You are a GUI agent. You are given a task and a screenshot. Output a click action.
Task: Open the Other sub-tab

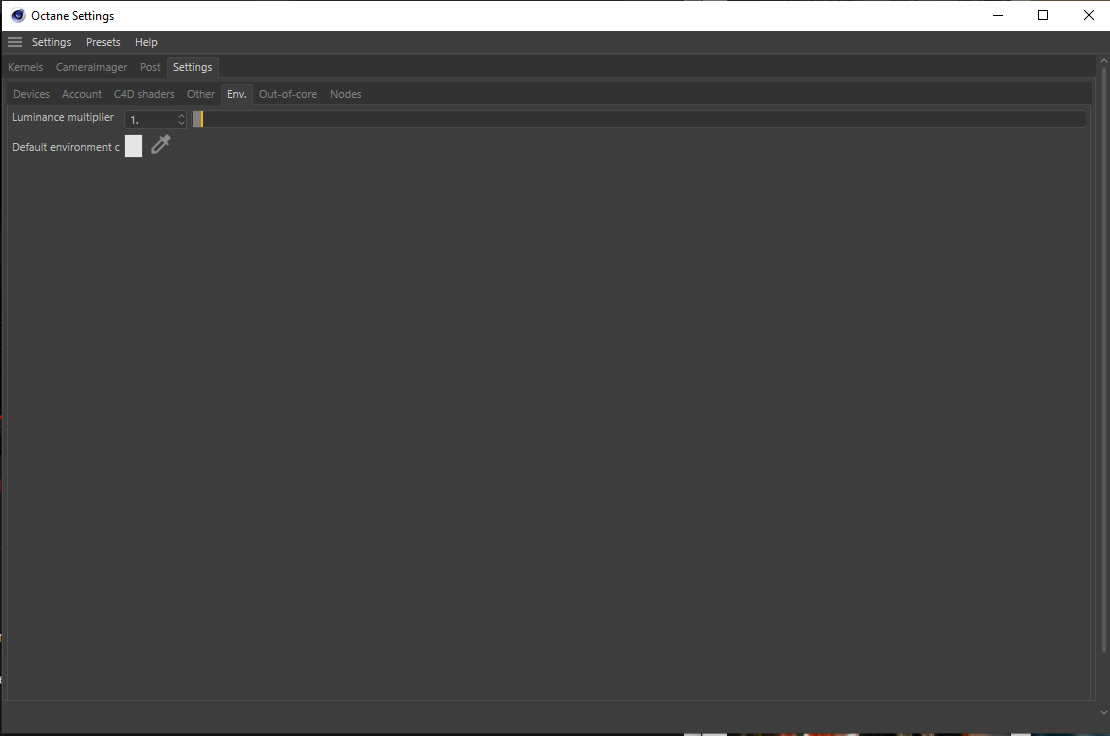pos(201,94)
